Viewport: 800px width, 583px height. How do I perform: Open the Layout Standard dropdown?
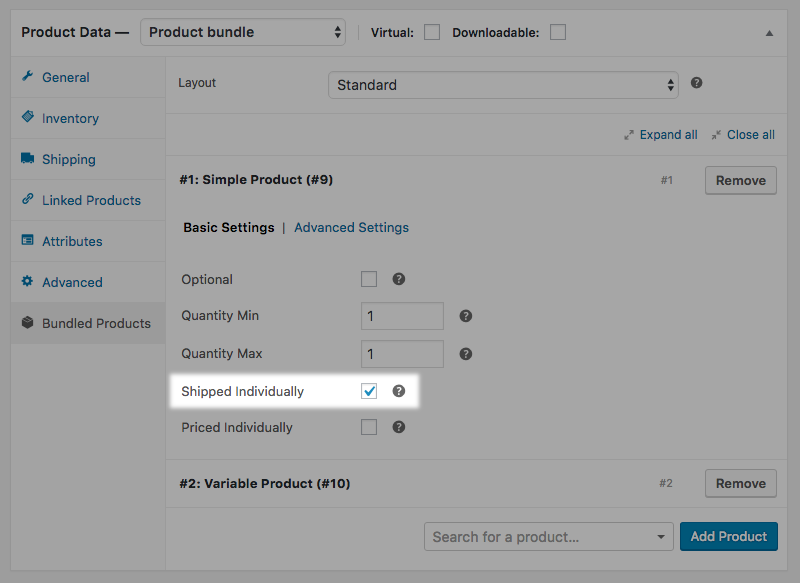503,85
